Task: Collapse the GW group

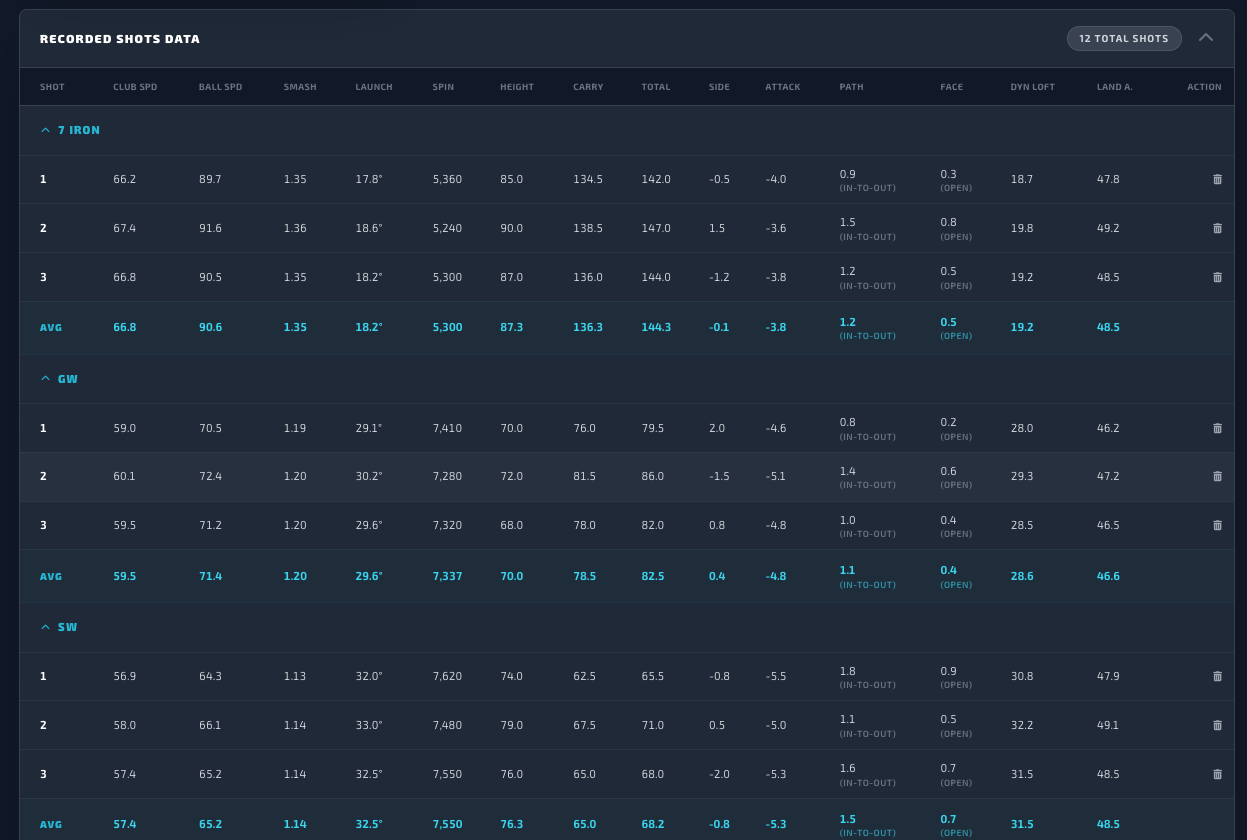Action: pyautogui.click(x=45, y=379)
